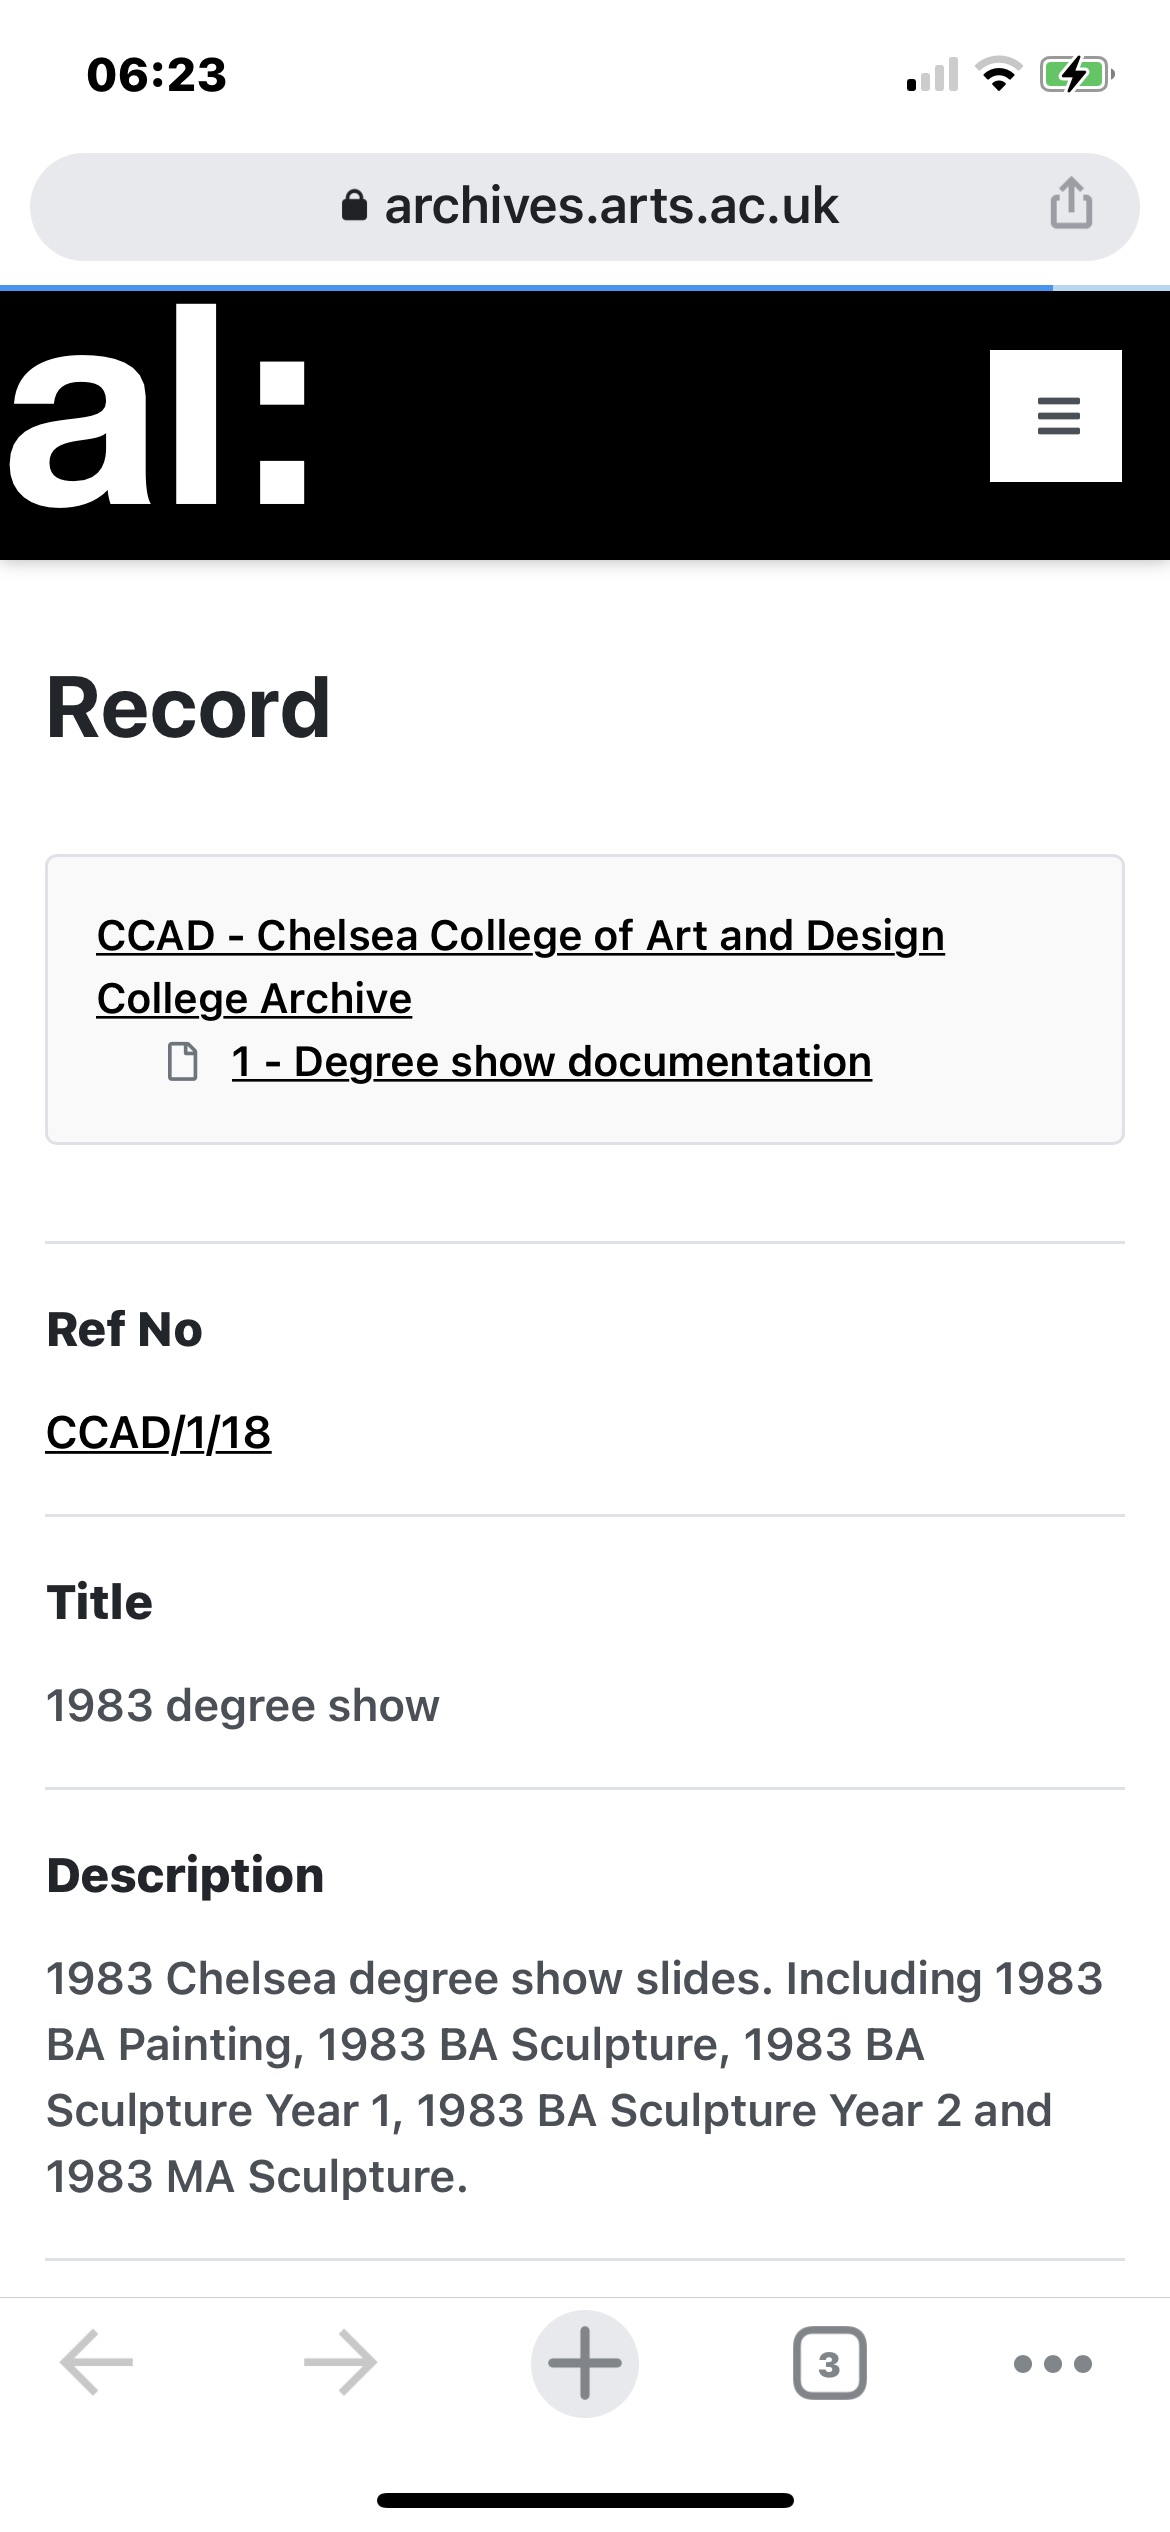Tap the share icon in the address bar
This screenshot has width=1170, height=2532.
tap(1070, 204)
